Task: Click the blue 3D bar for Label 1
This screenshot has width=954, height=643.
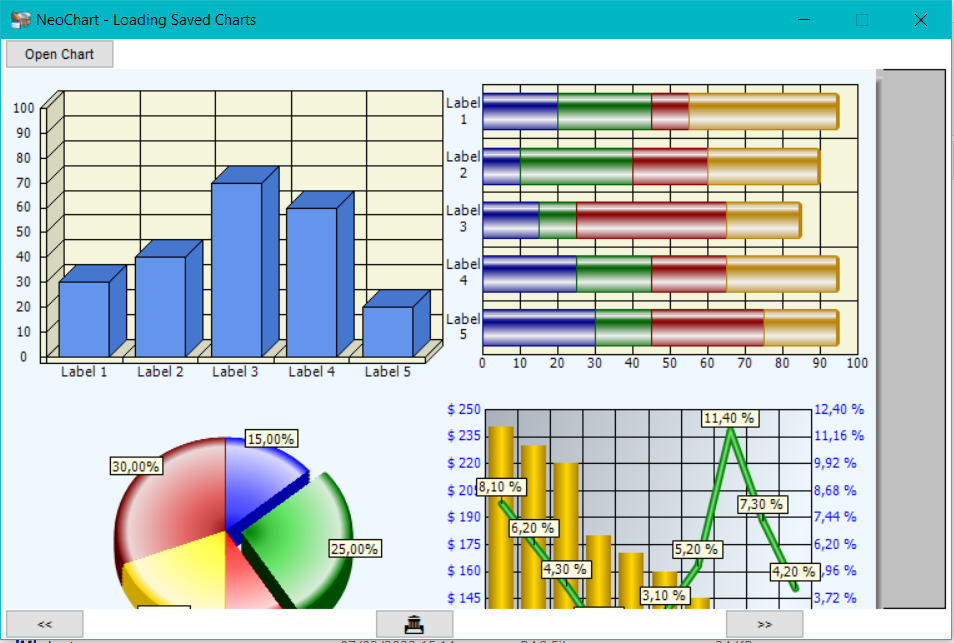Action: 84,319
